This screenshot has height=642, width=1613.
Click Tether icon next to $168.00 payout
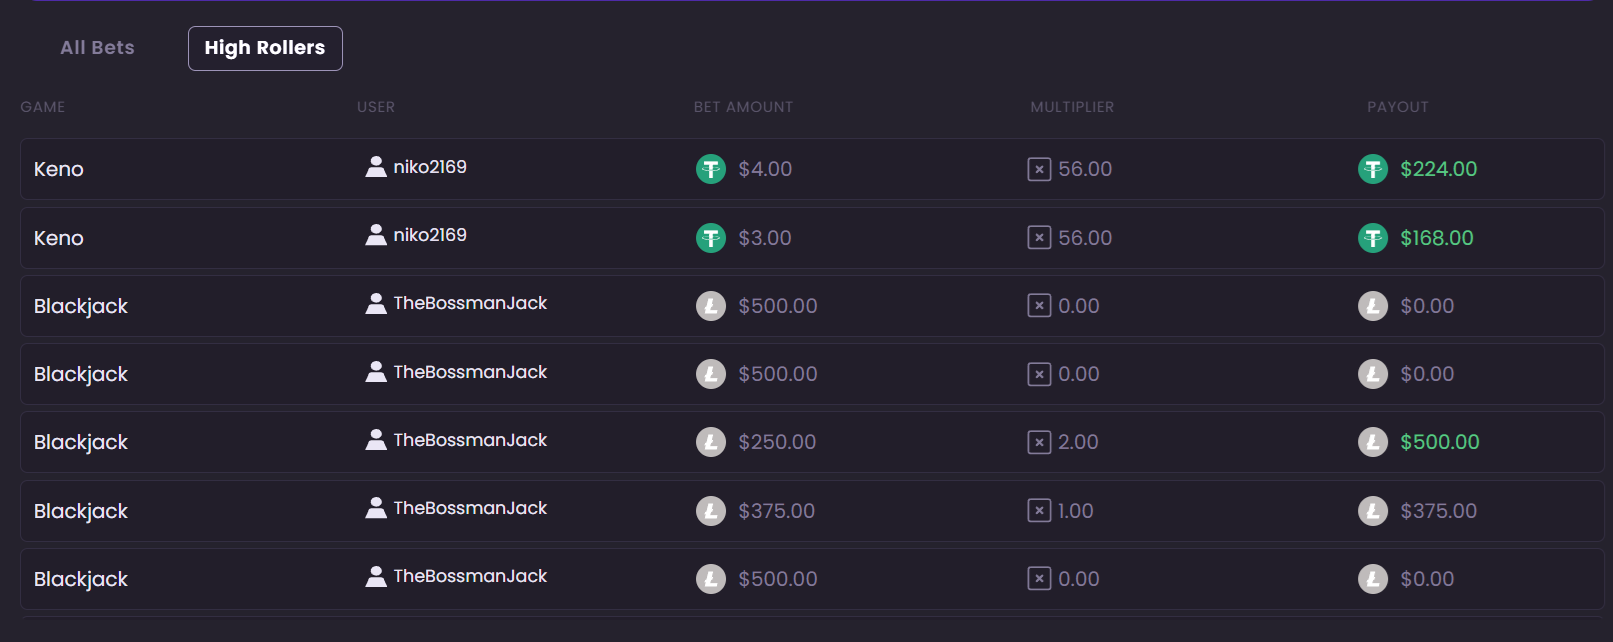click(1373, 238)
